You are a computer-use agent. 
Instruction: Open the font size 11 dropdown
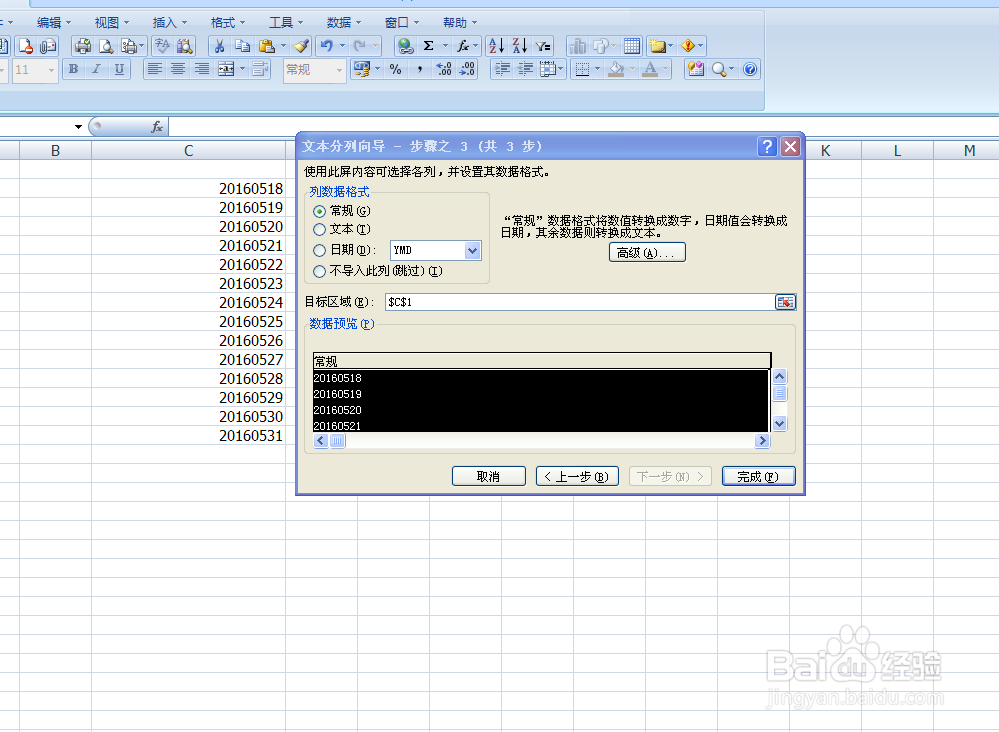[52, 69]
